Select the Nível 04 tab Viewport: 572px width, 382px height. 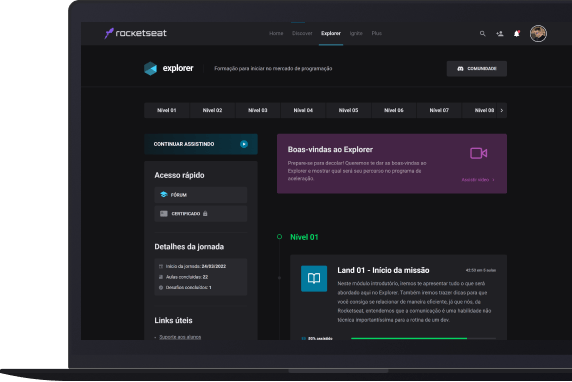[x=303, y=110]
